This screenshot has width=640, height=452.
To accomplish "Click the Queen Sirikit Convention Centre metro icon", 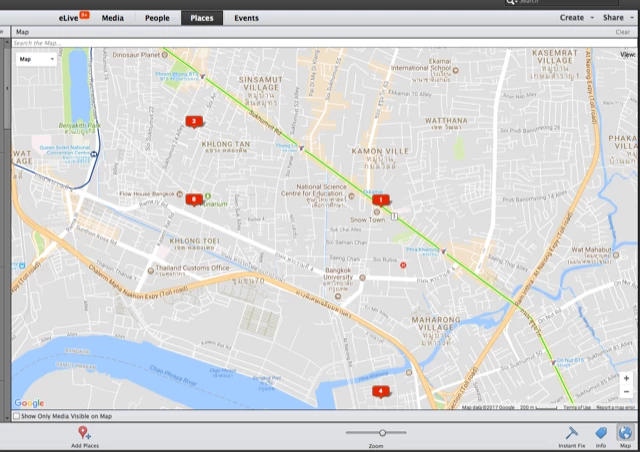I will [x=94, y=154].
